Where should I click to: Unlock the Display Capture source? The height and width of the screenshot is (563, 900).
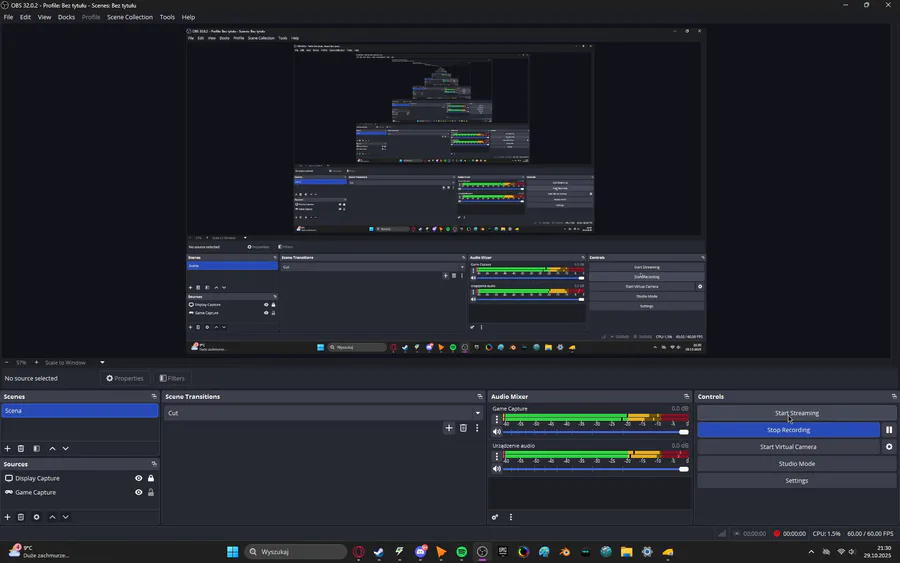(x=151, y=478)
